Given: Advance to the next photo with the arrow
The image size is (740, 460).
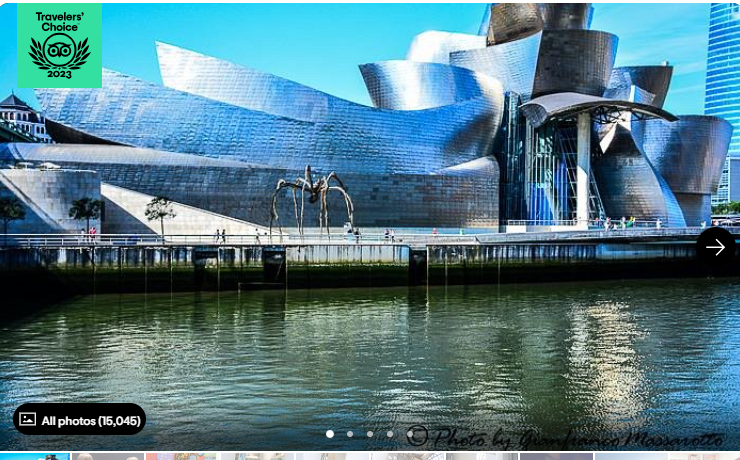Looking at the screenshot, I should [715, 247].
